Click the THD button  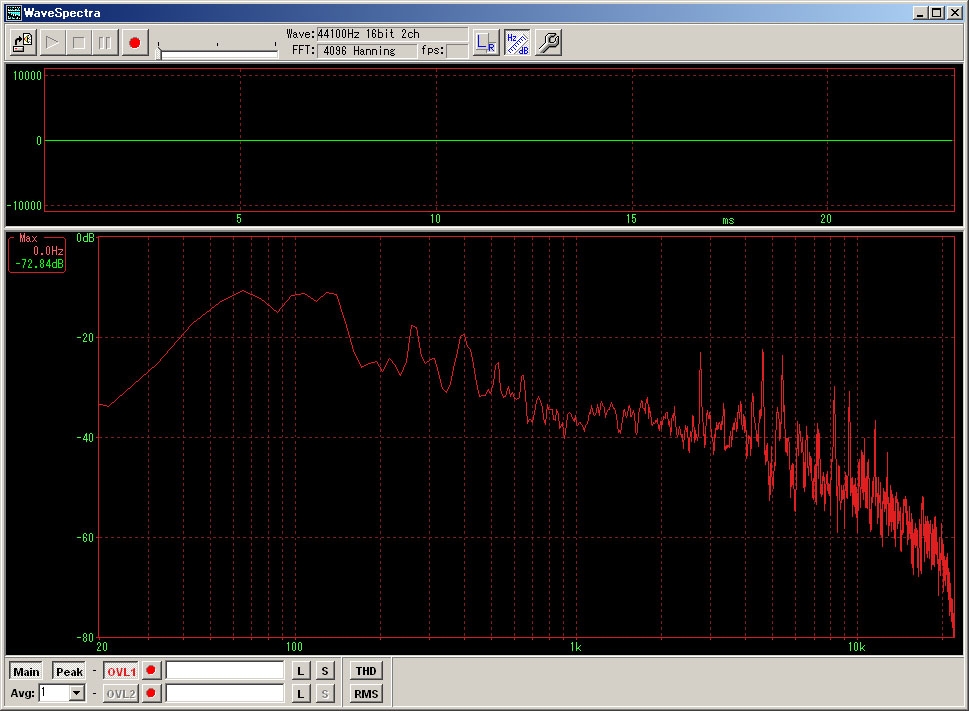coord(366,671)
